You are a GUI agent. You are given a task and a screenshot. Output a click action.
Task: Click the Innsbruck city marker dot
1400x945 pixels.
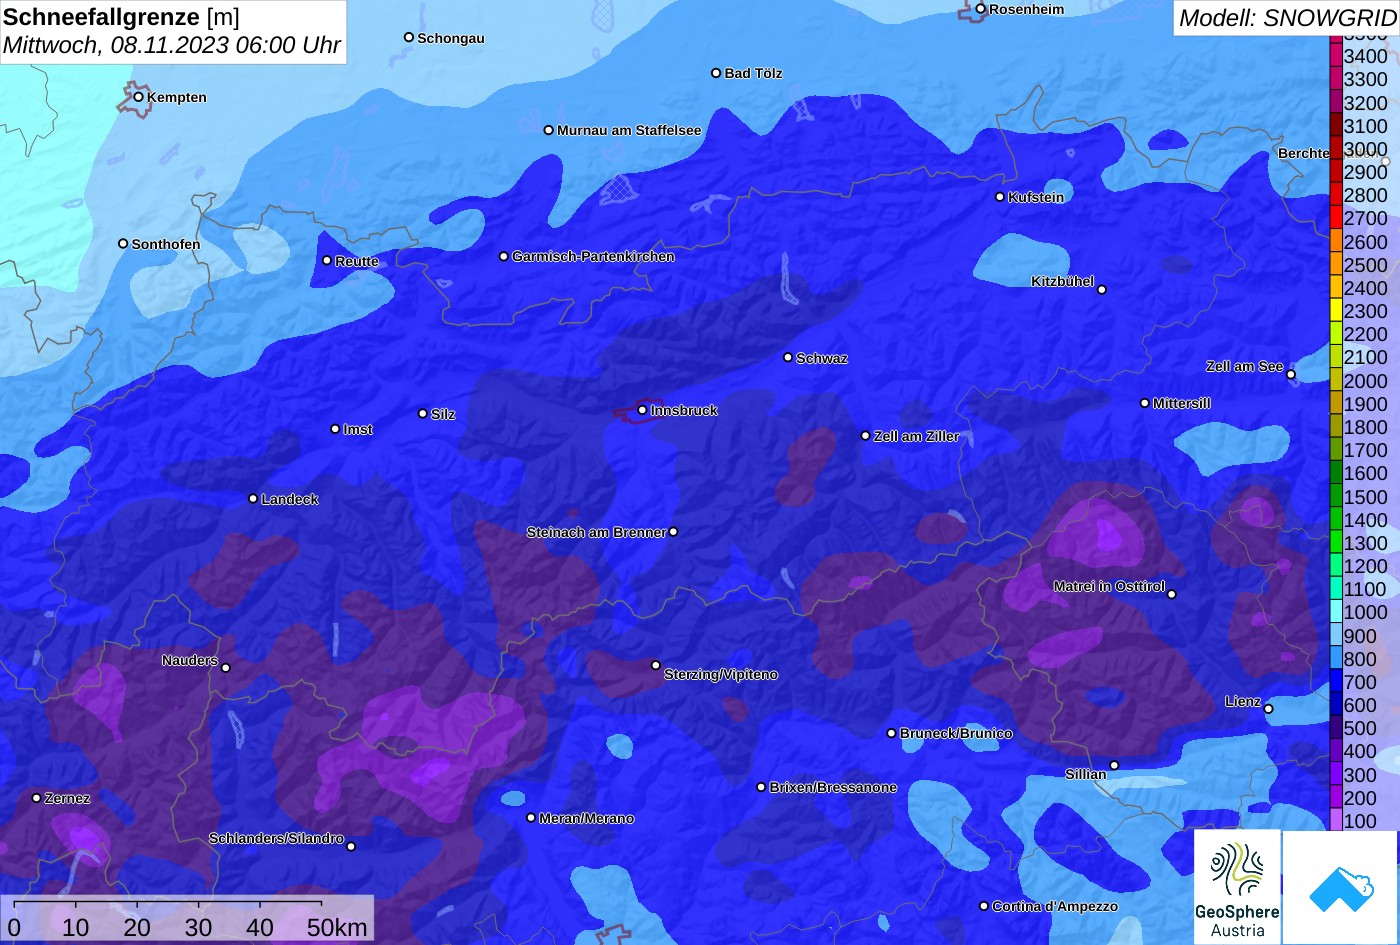(x=643, y=410)
